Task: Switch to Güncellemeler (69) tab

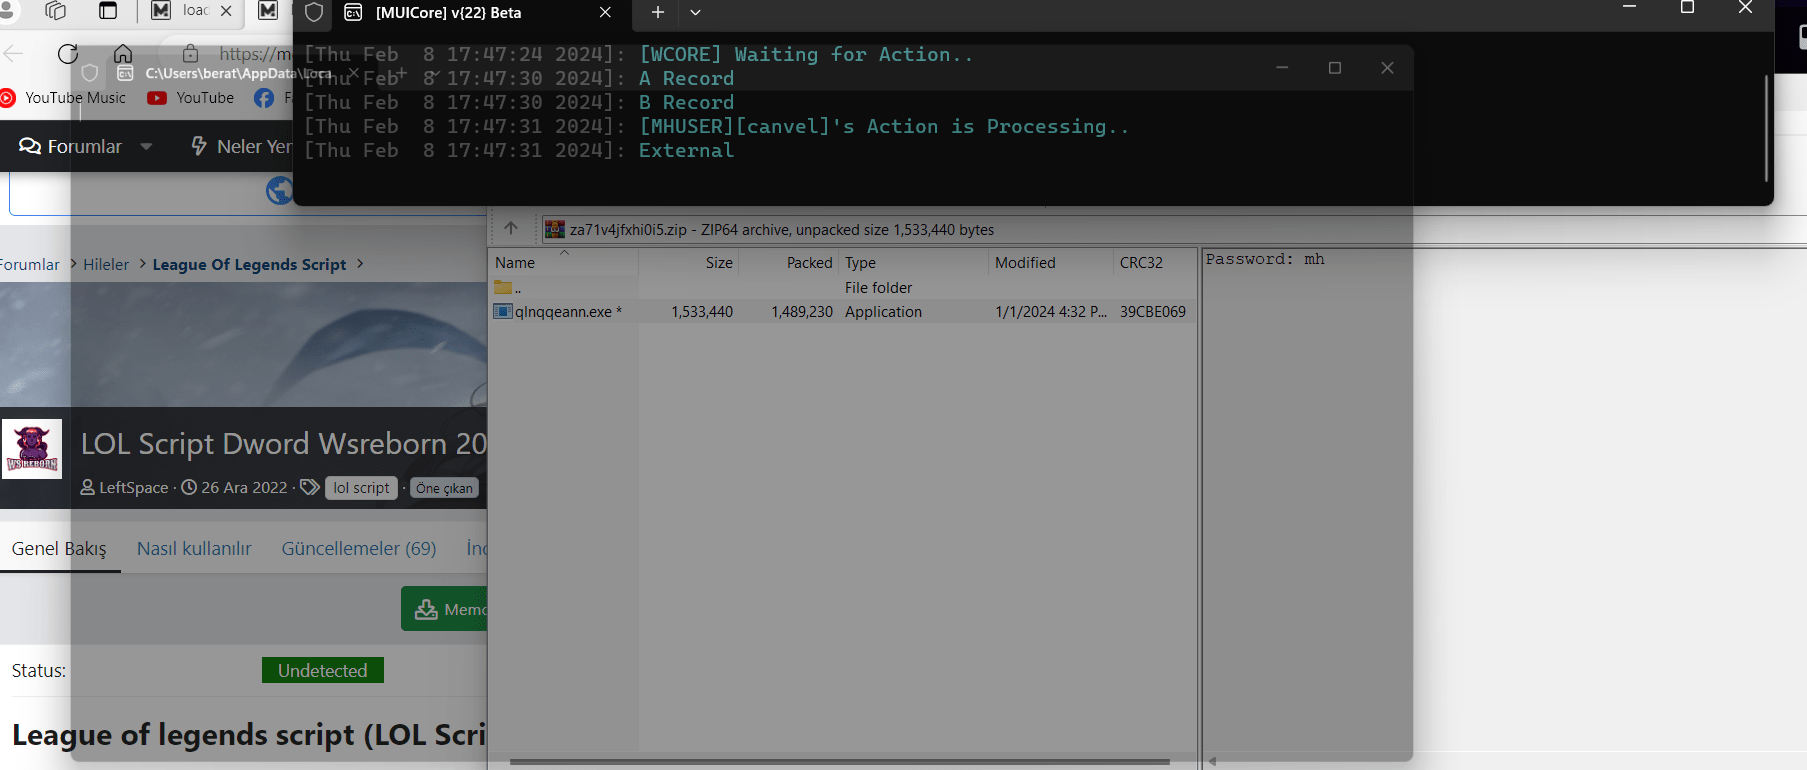Action: click(x=359, y=548)
